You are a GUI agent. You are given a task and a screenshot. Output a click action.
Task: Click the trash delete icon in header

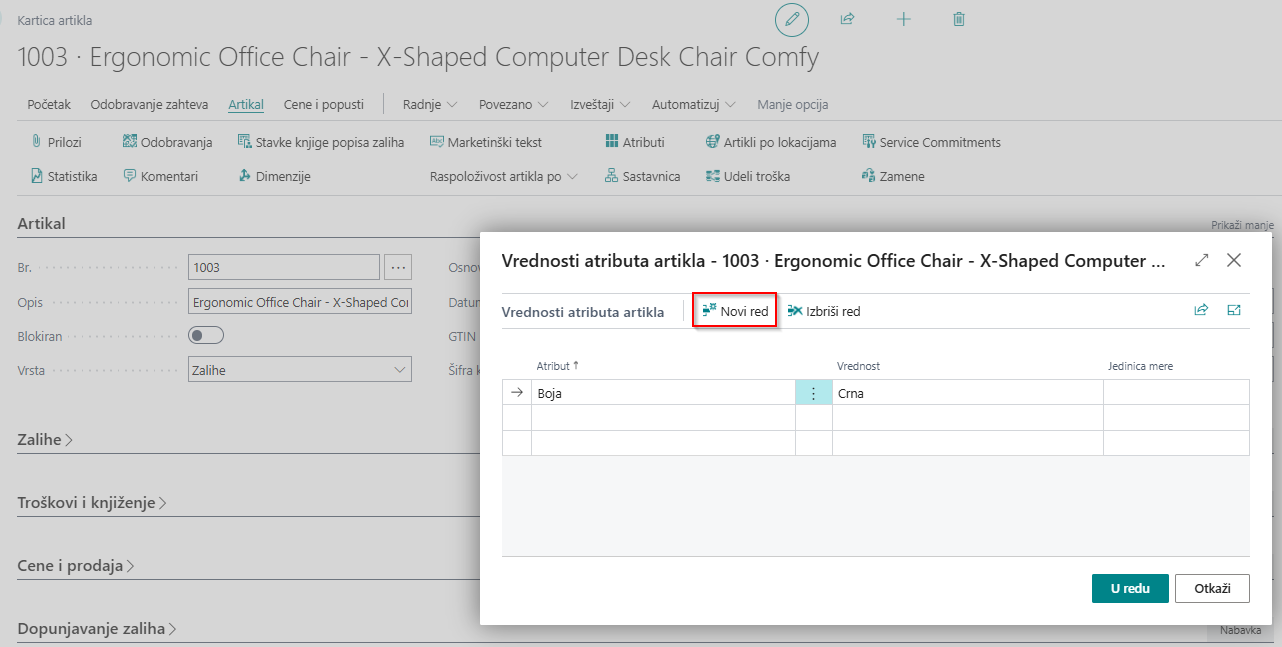pyautogui.click(x=959, y=19)
